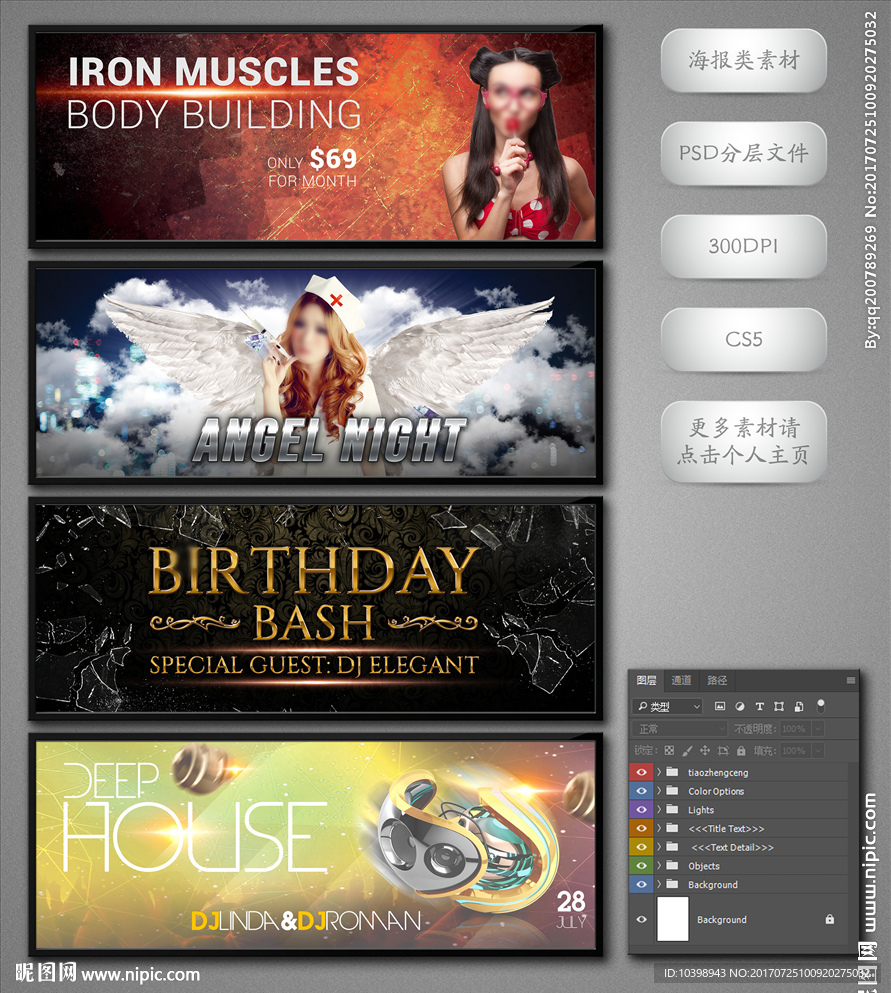Viewport: 891px width, 993px height.
Task: Expand the Color Options group
Action: click(x=659, y=791)
